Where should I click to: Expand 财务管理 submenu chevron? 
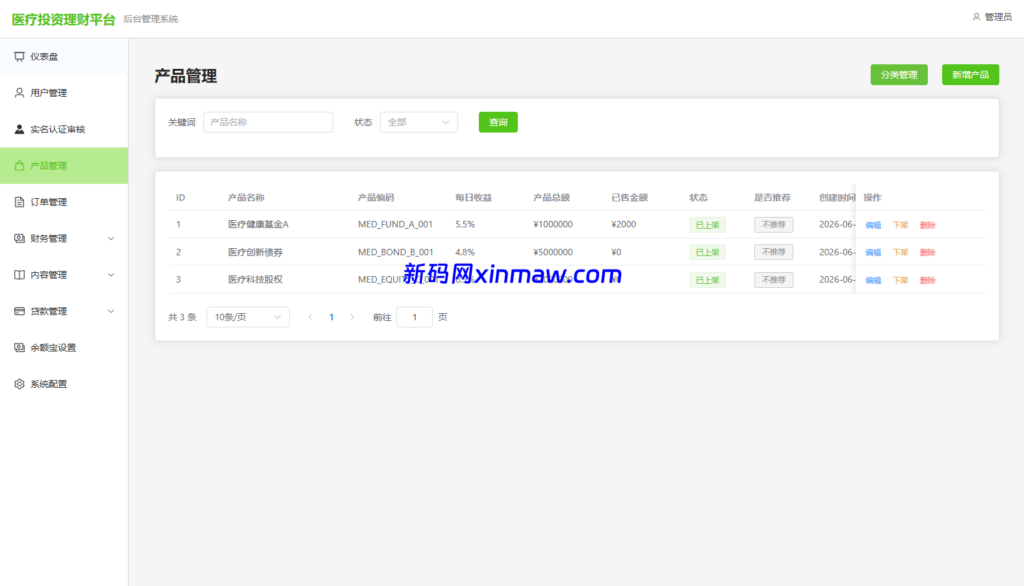111,238
